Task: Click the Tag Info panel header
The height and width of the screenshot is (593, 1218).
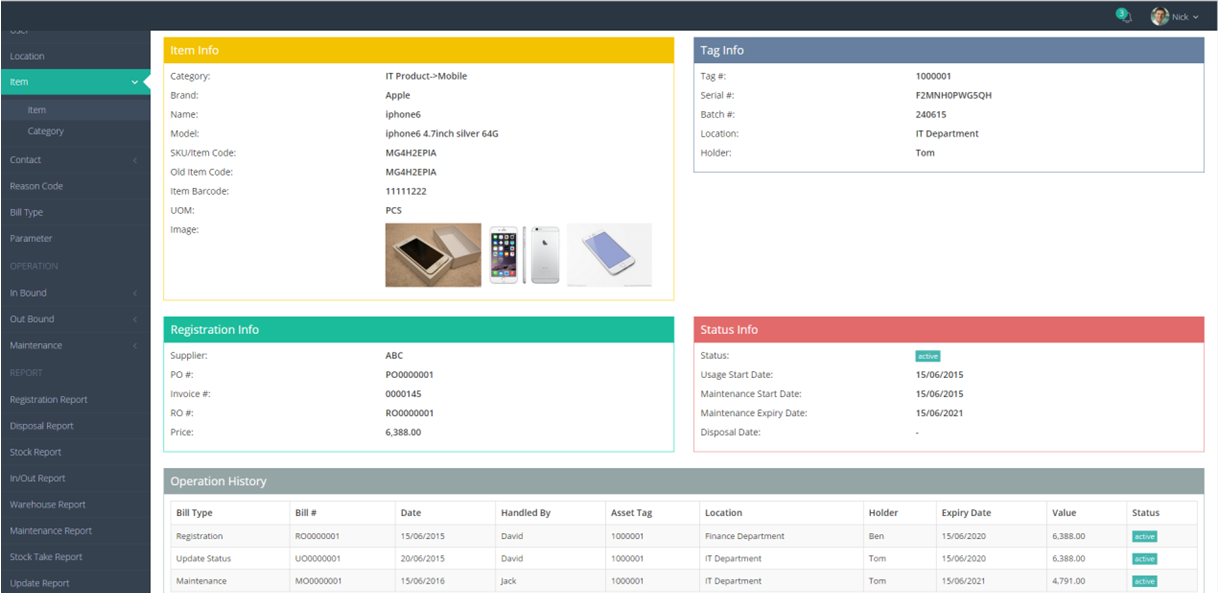Action: 949,50
